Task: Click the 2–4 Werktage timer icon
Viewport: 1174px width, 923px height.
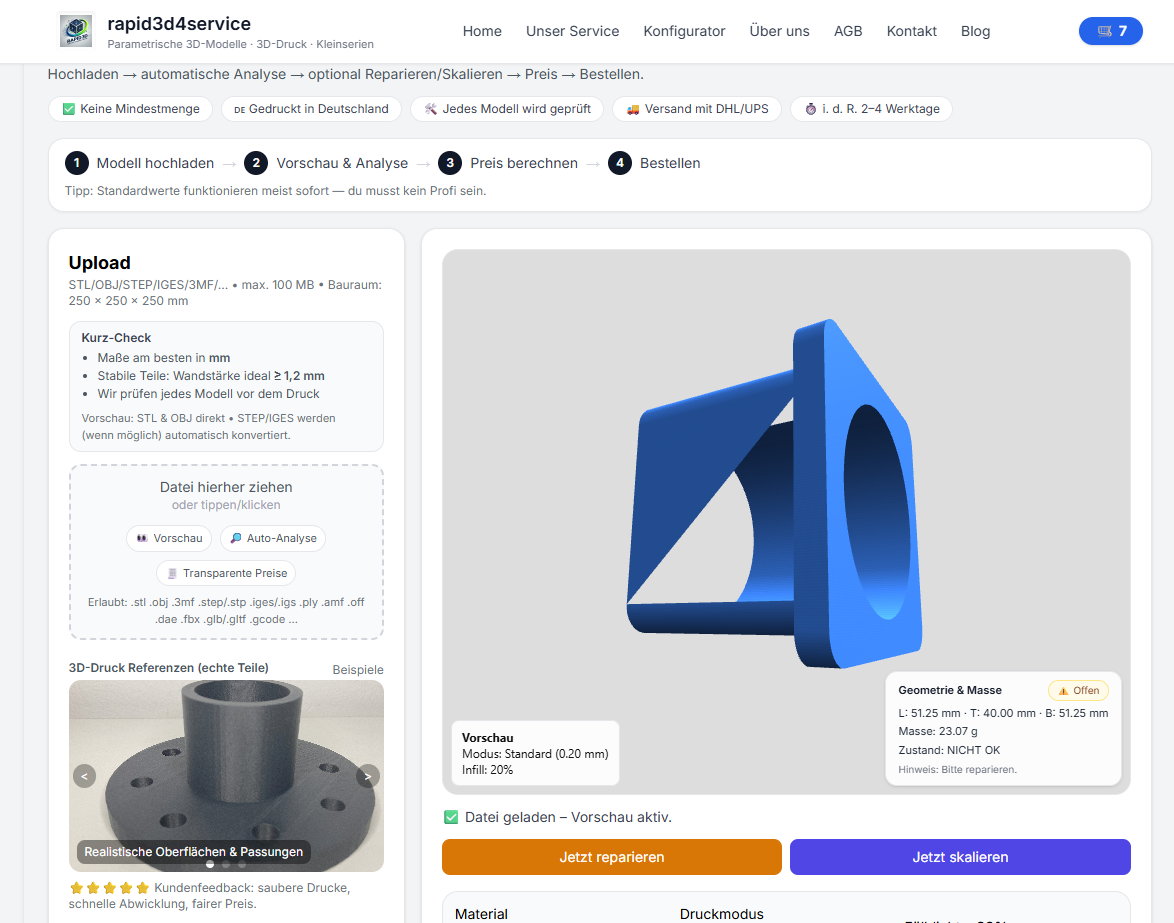Action: [812, 110]
